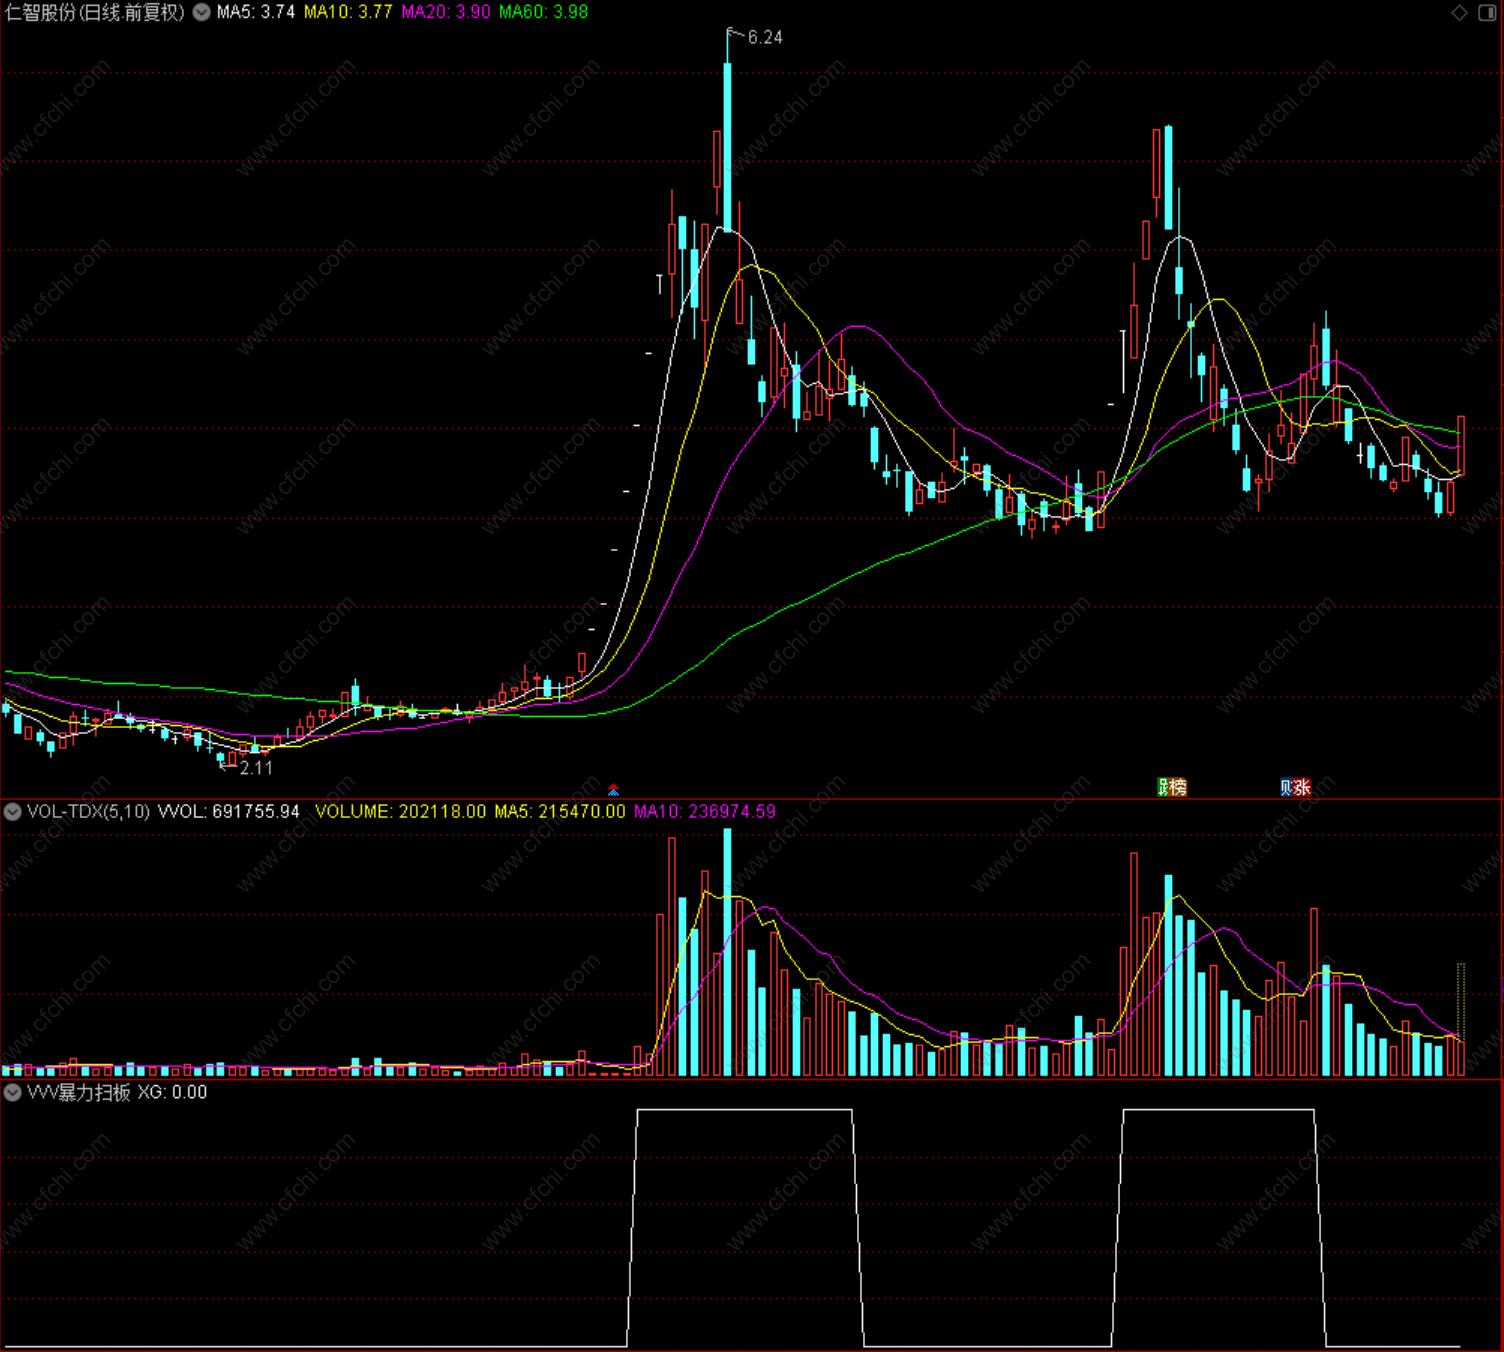Click the XG: 0.00 value
Screen dimensions: 1504x1352
(172, 1093)
